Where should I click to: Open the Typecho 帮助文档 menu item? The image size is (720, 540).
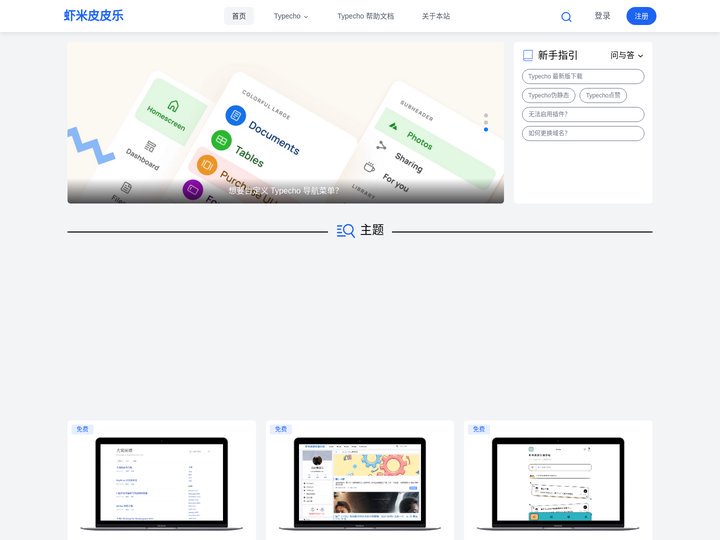point(366,16)
